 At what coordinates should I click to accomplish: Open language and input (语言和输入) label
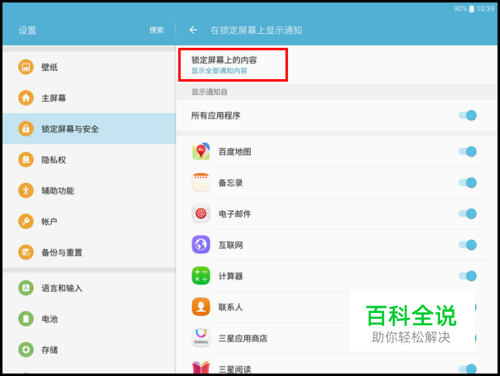(62, 288)
